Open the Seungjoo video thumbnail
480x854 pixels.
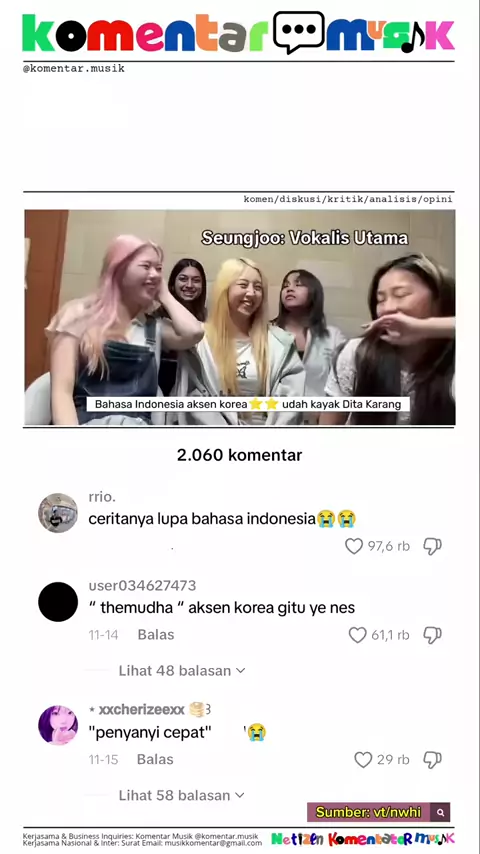(240, 318)
